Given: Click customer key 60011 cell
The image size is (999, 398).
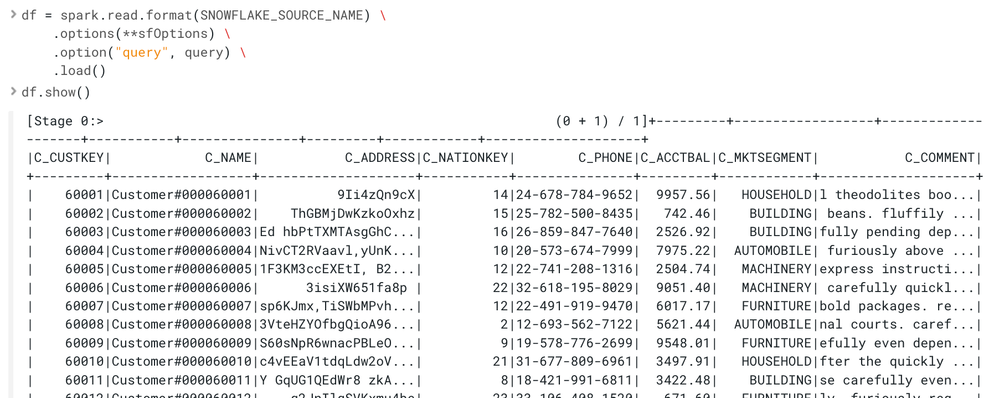Looking at the screenshot, I should 84,380.
